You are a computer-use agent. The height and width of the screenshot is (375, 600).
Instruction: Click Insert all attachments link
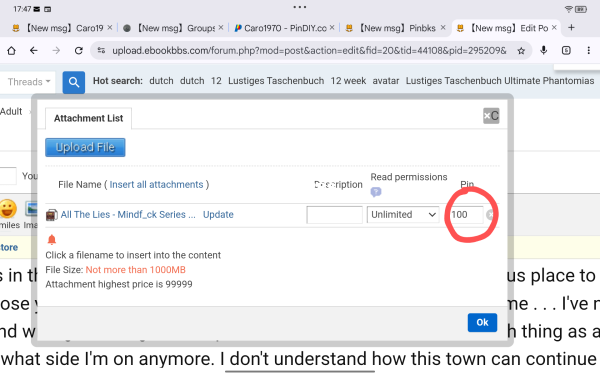coord(156,184)
